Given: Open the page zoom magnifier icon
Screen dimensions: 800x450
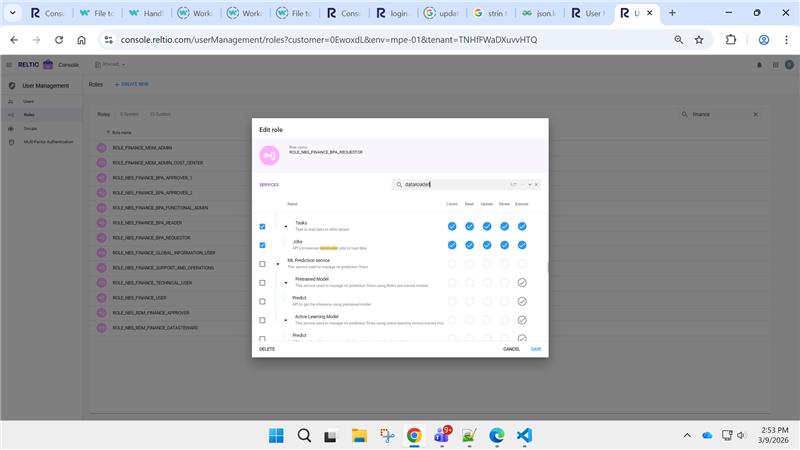Looking at the screenshot, I should (679, 40).
